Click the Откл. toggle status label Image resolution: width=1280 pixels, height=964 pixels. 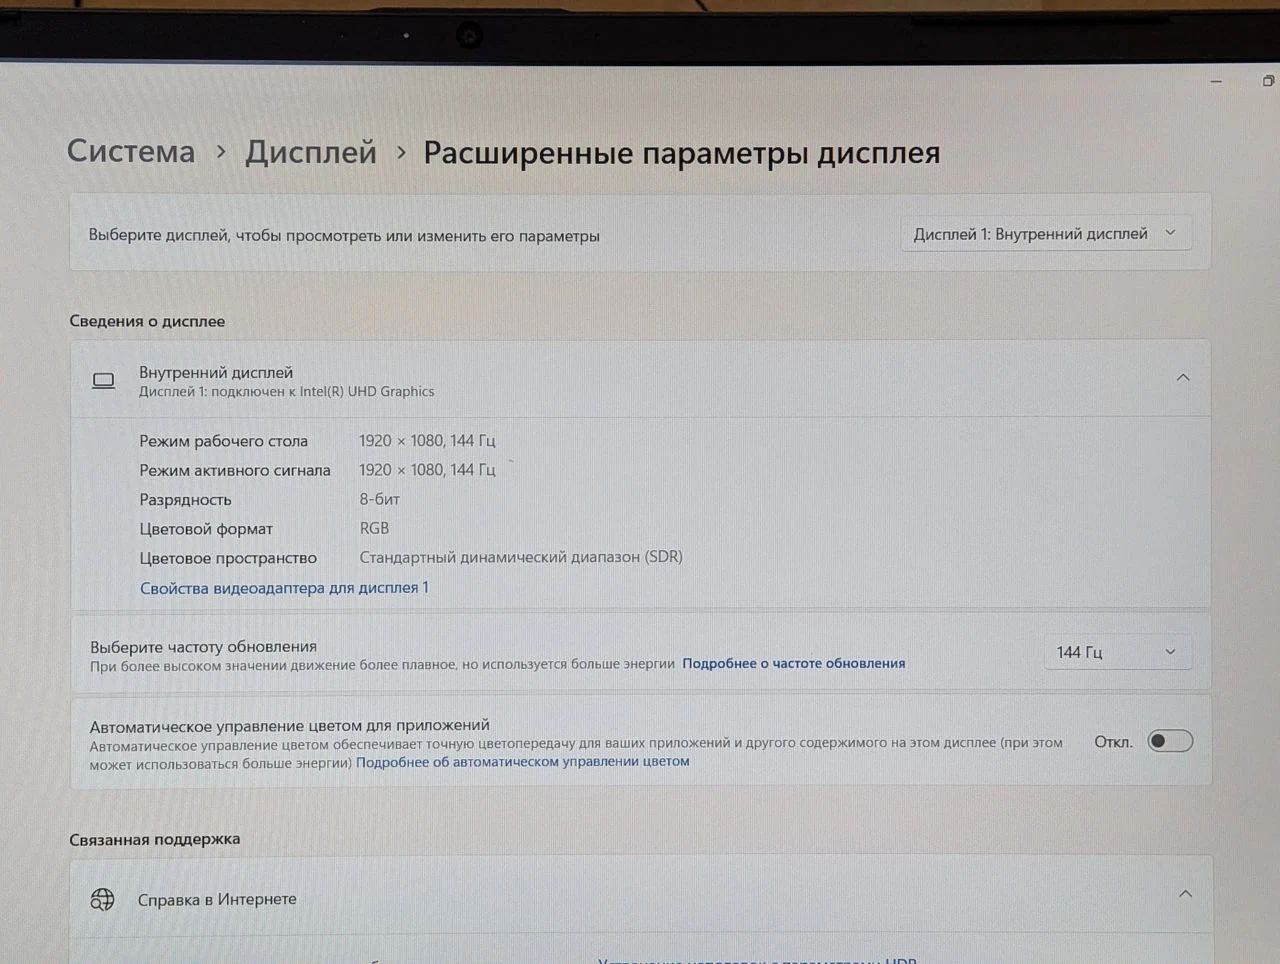1113,742
